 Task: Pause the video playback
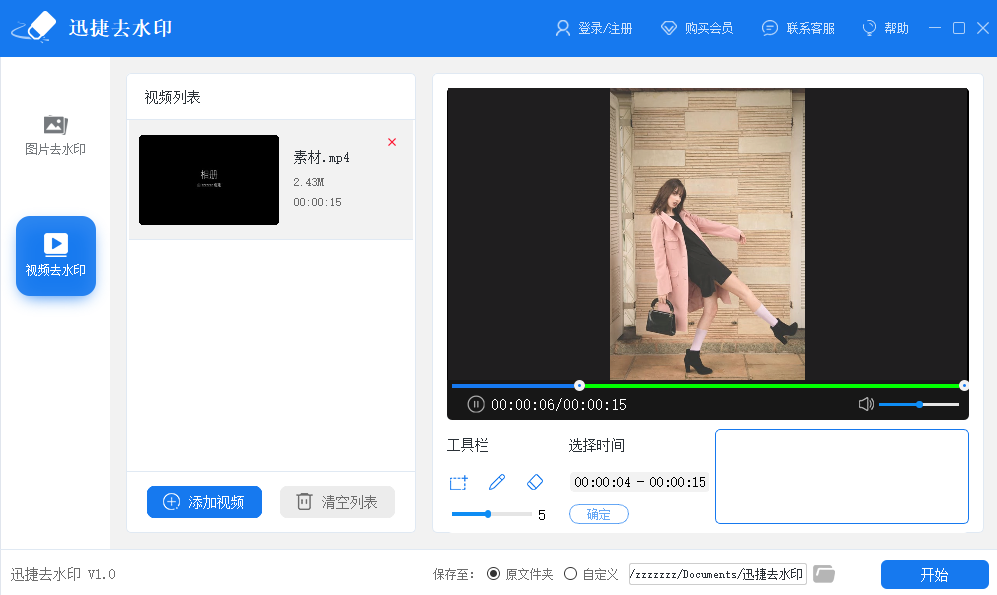coord(476,404)
